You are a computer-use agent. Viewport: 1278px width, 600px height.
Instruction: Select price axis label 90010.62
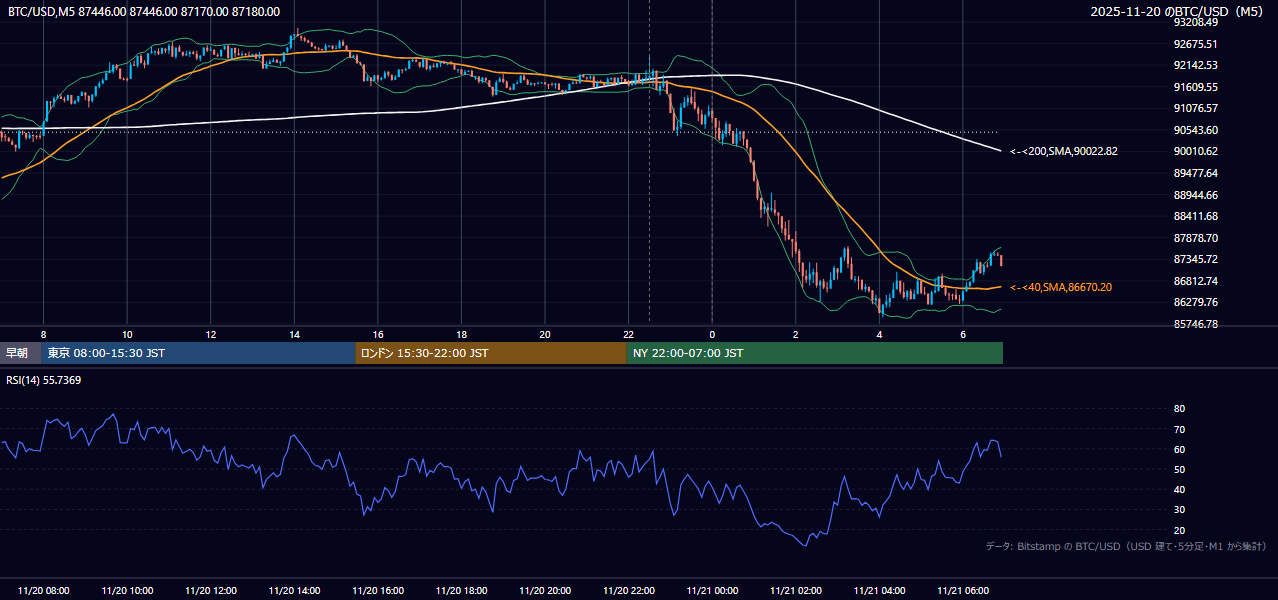1195,151
